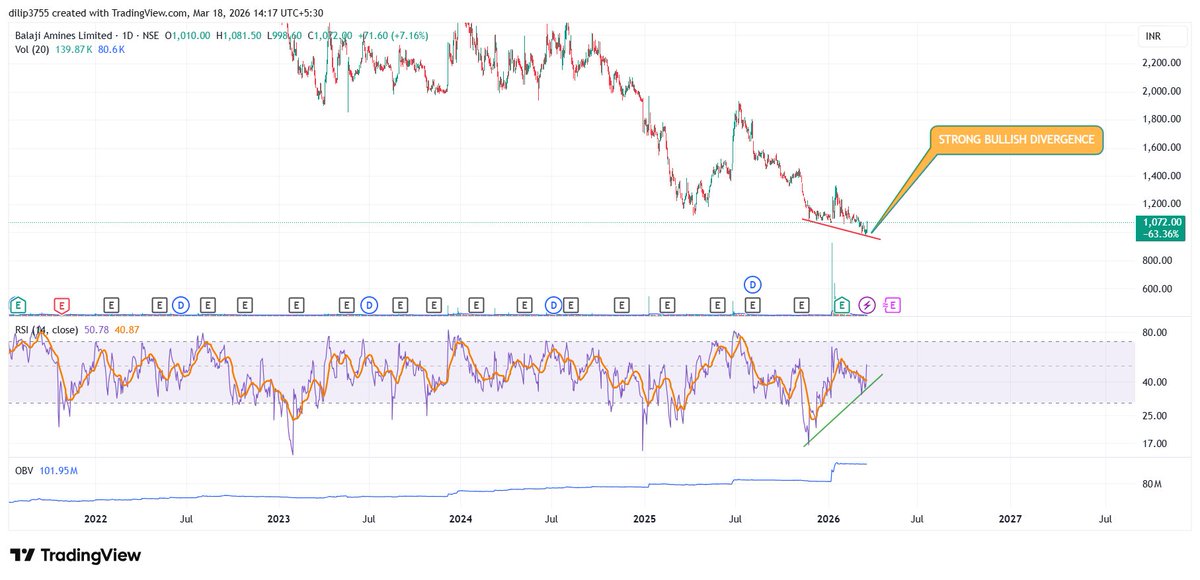This screenshot has height=580, width=1200.
Task: Open the 2022 dividend marker
Action: click(x=181, y=304)
